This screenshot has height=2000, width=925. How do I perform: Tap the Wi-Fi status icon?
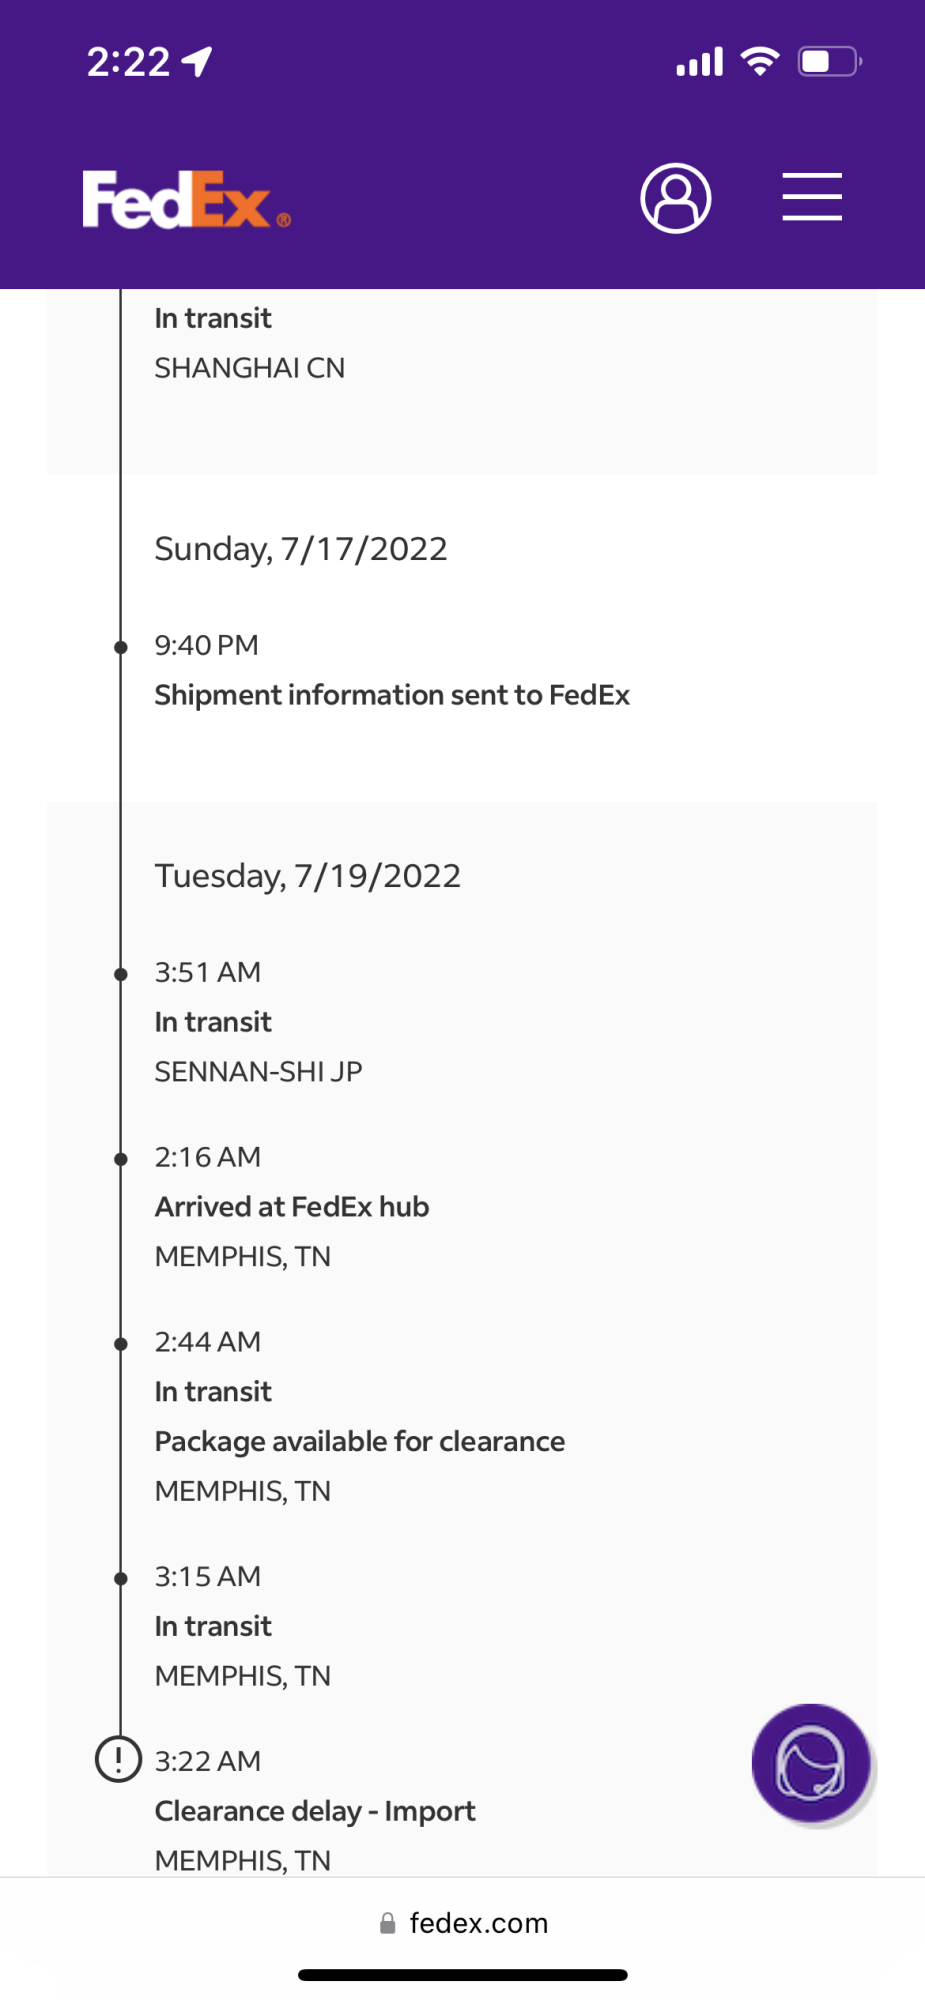(760, 62)
